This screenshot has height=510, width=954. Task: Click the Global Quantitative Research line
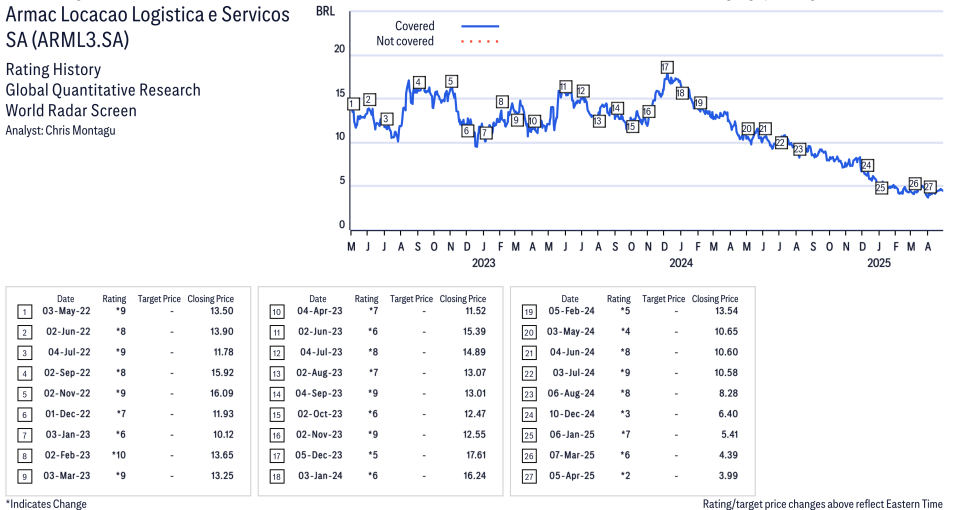[x=103, y=90]
